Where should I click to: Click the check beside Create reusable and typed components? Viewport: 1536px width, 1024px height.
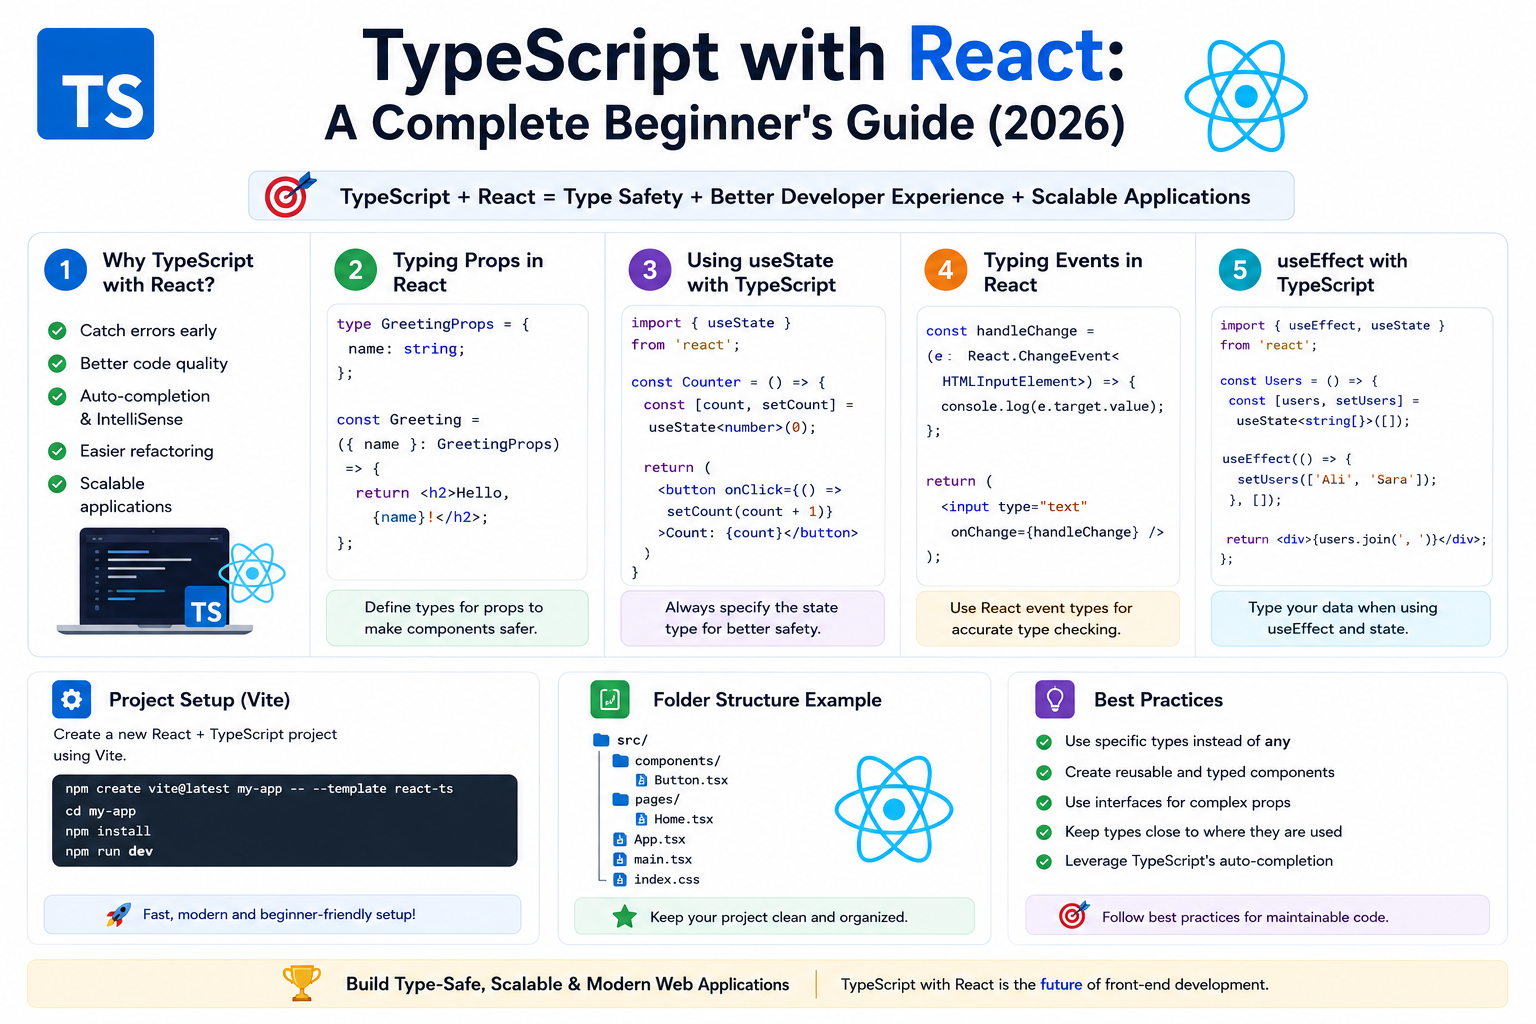1044,773
